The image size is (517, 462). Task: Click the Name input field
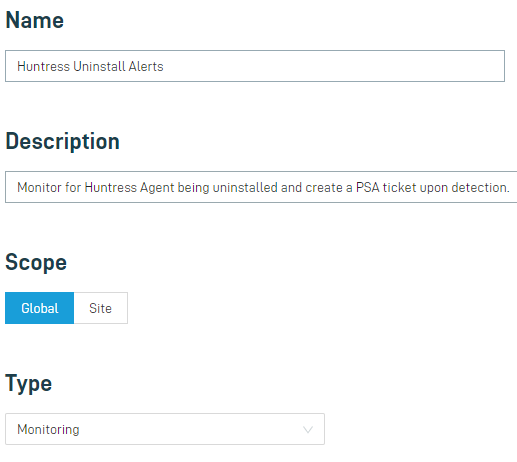point(255,66)
